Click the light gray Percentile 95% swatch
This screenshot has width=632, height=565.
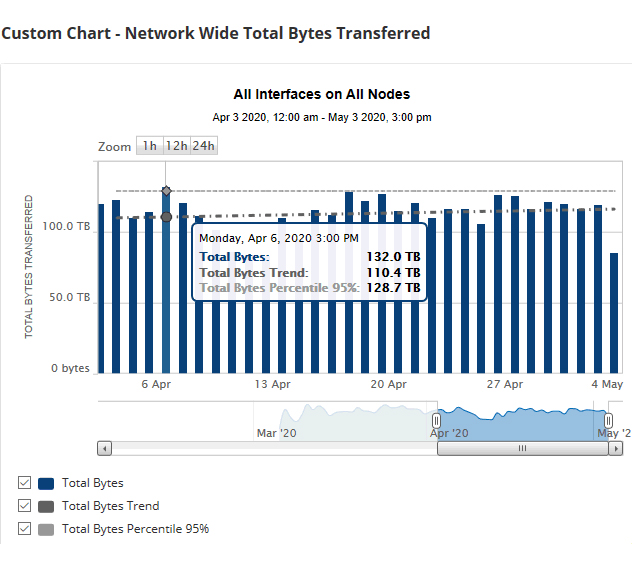coord(46,529)
